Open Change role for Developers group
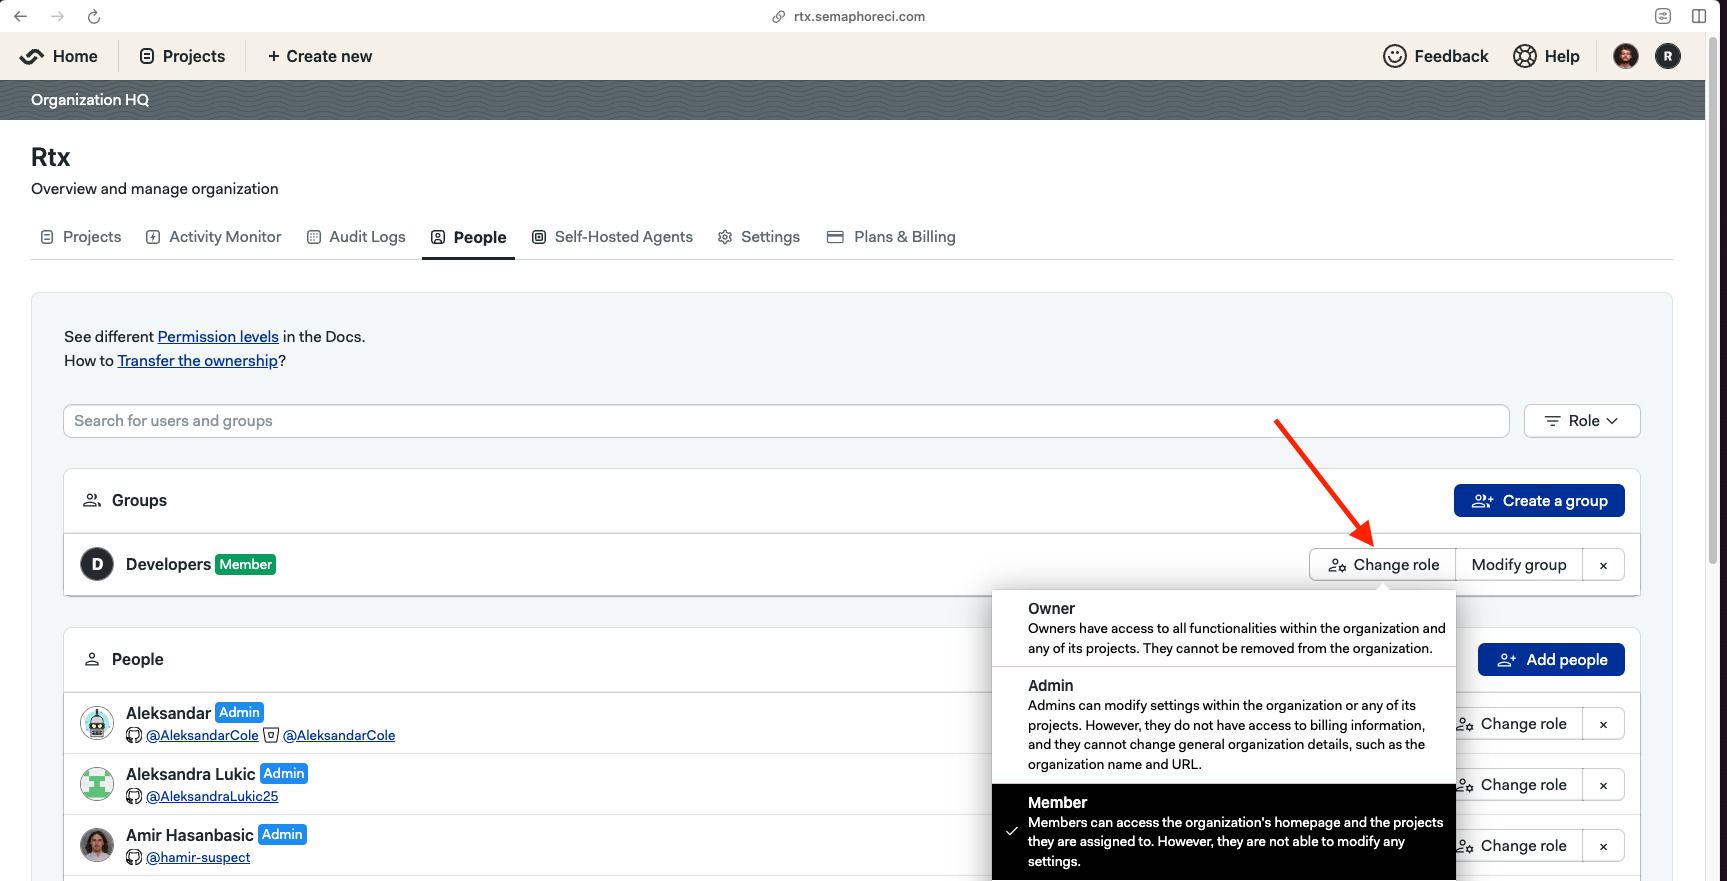Screen dimensions: 1727x881 [x=1383, y=565]
